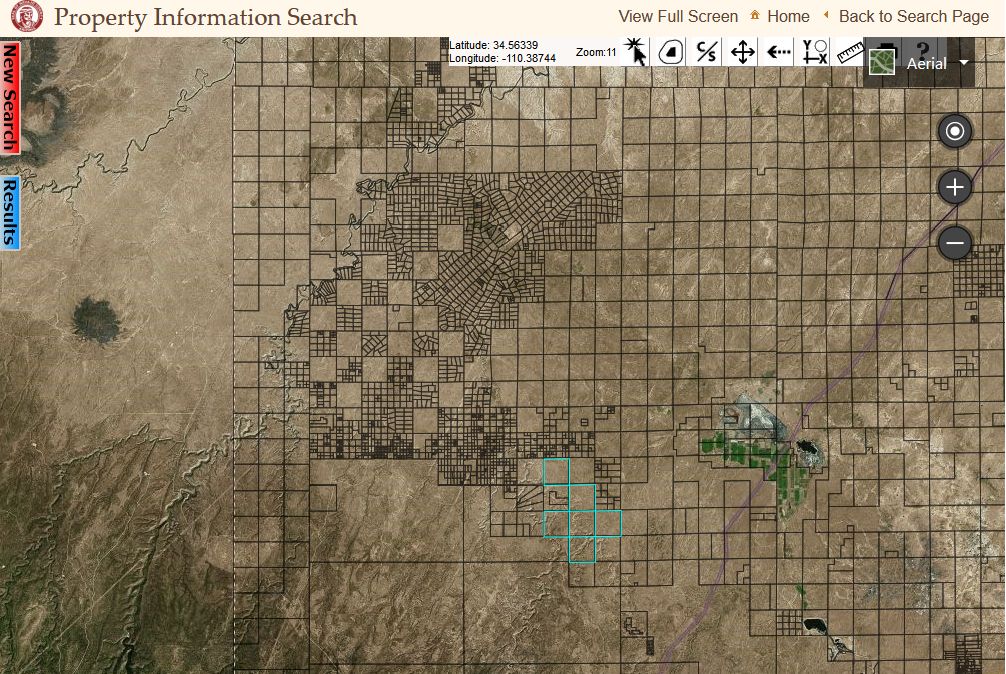Open the Results side tab
Screen dimensions: 1006x674
pyautogui.click(x=10, y=212)
